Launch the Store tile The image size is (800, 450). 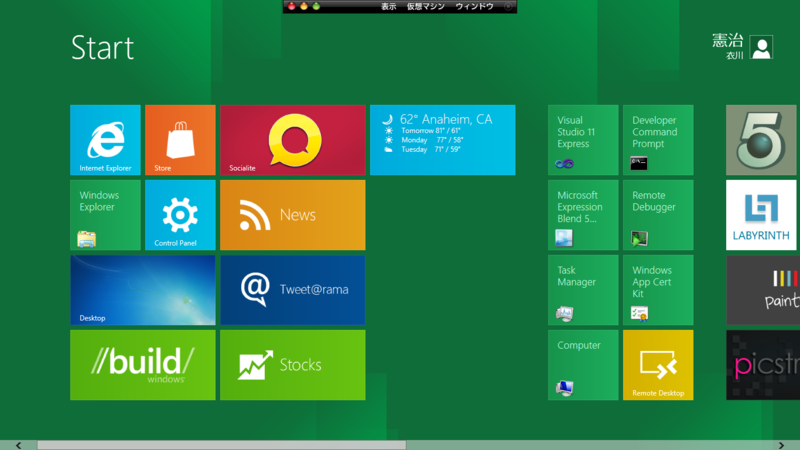point(180,140)
